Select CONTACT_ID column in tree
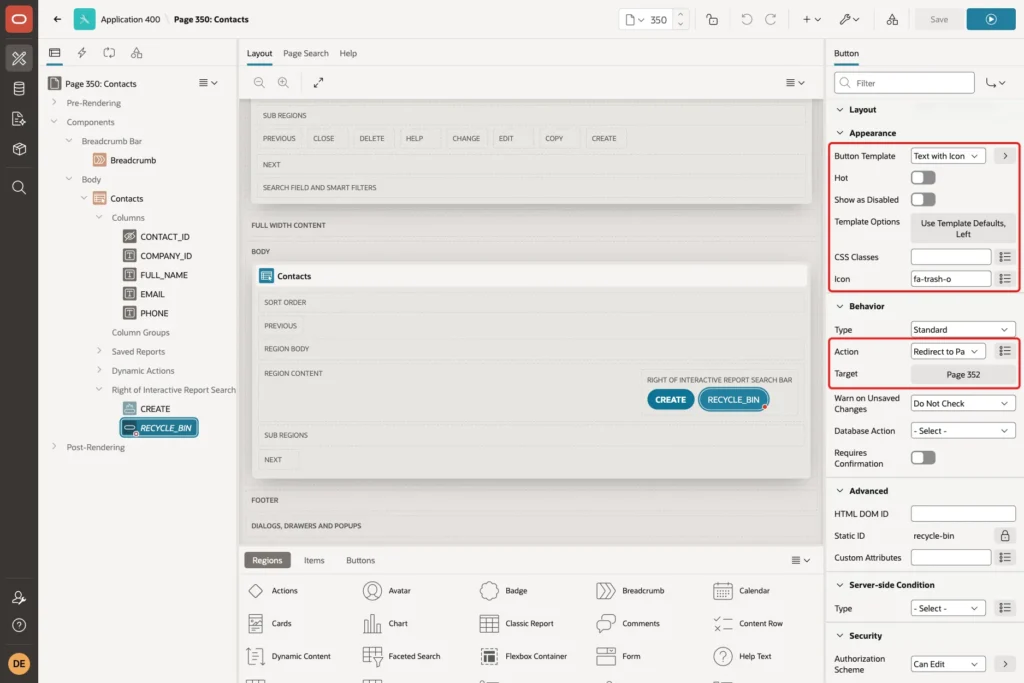 (157, 237)
